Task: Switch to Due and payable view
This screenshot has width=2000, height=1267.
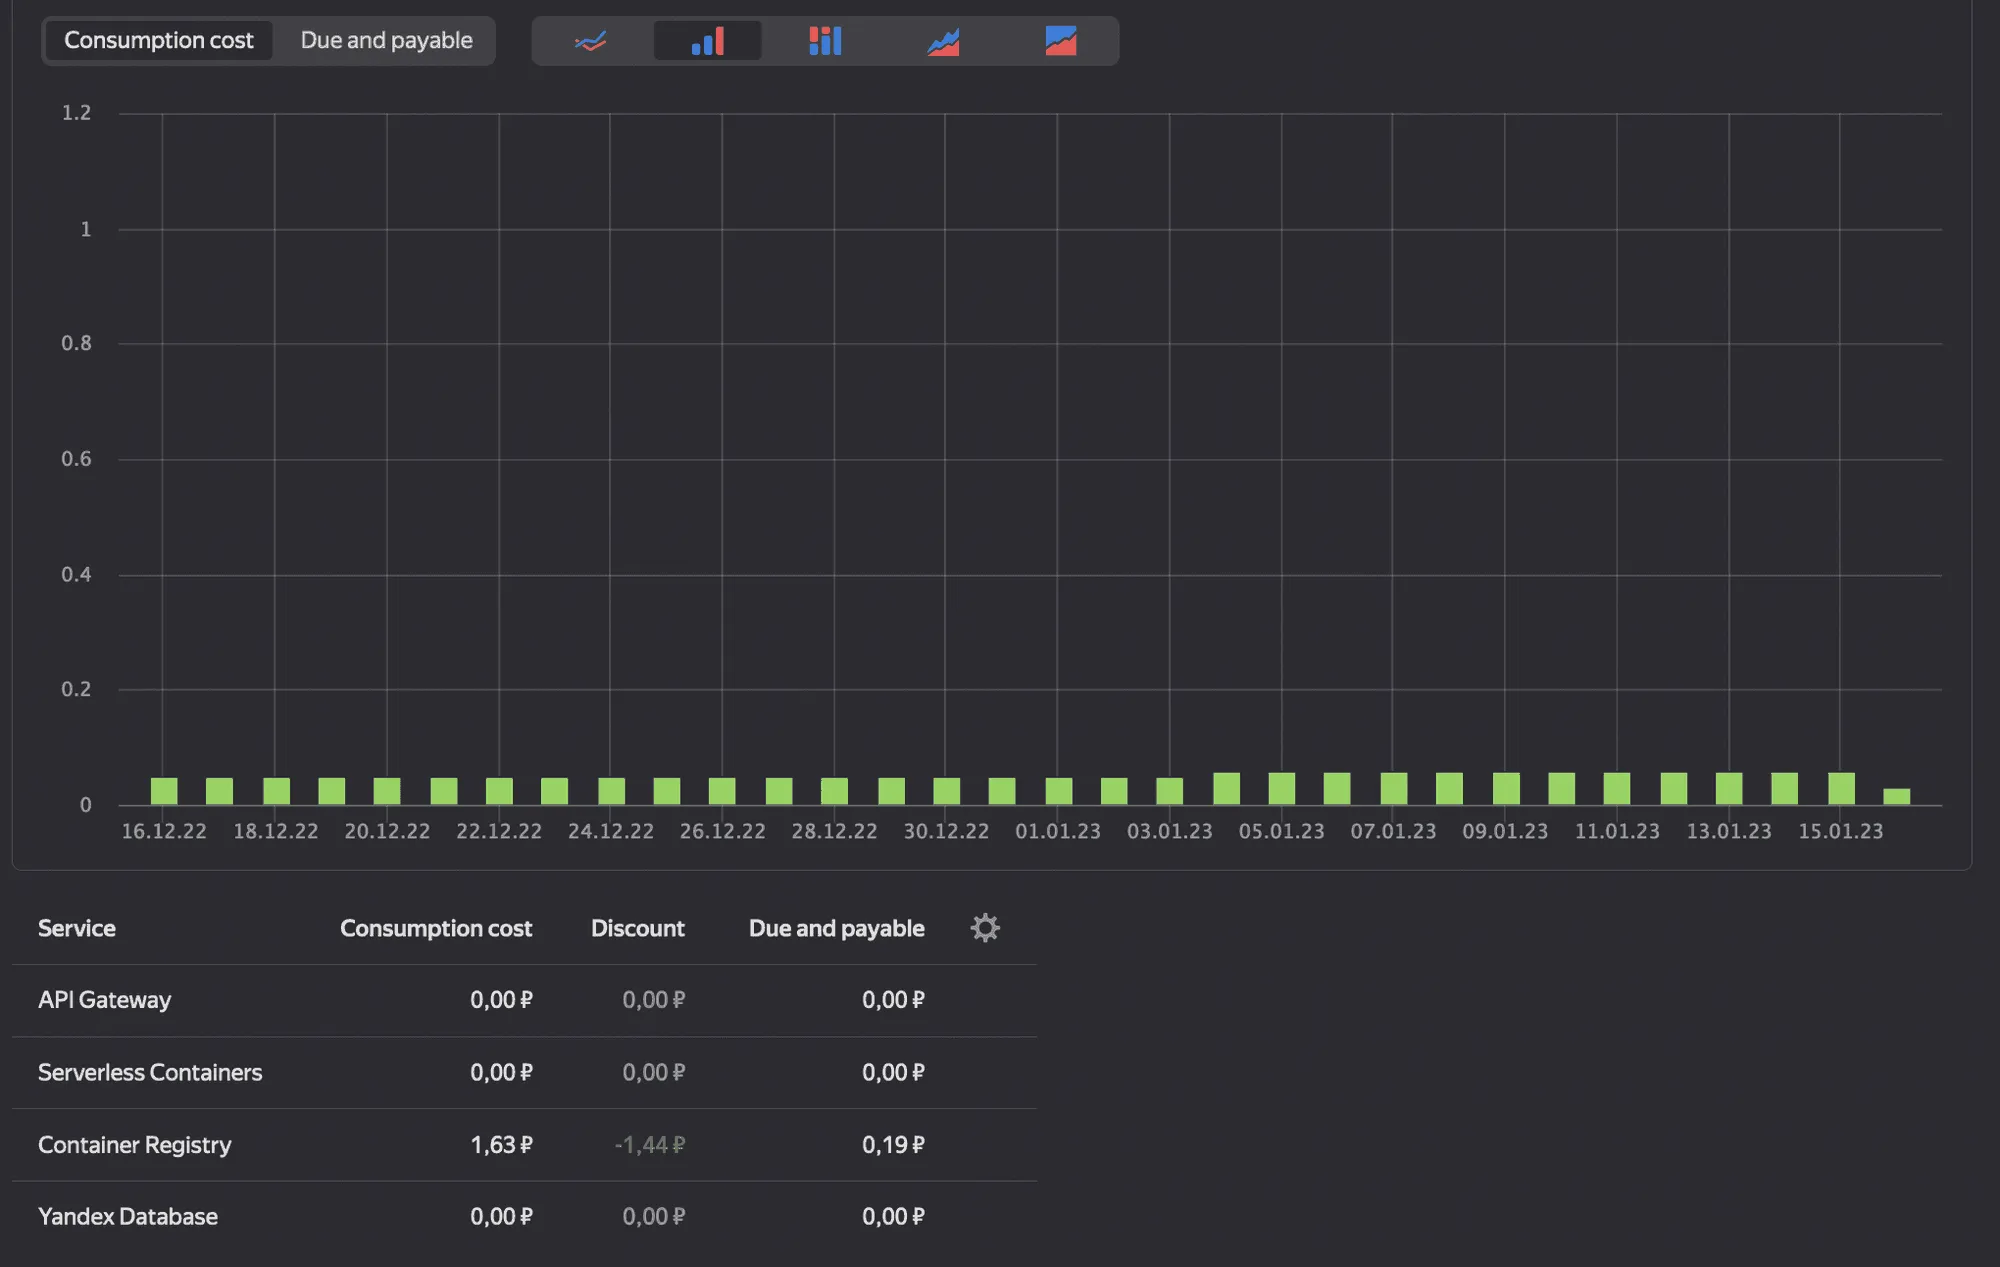Action: pyautogui.click(x=386, y=40)
